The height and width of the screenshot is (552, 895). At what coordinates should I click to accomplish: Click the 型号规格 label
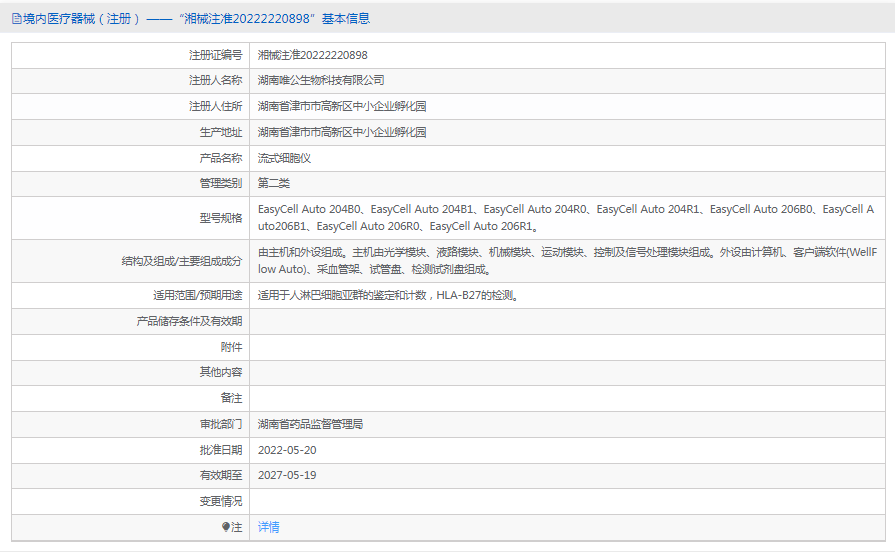[221, 218]
